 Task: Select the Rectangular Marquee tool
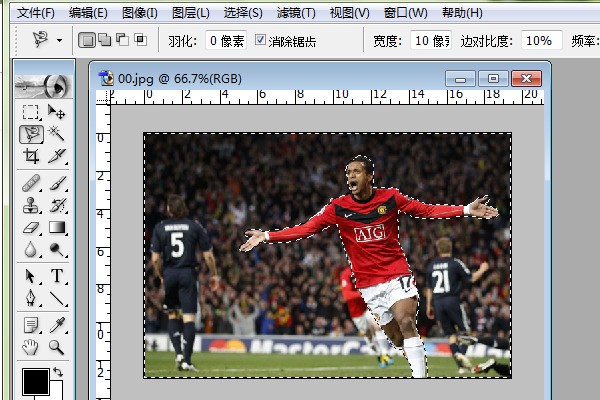point(31,111)
